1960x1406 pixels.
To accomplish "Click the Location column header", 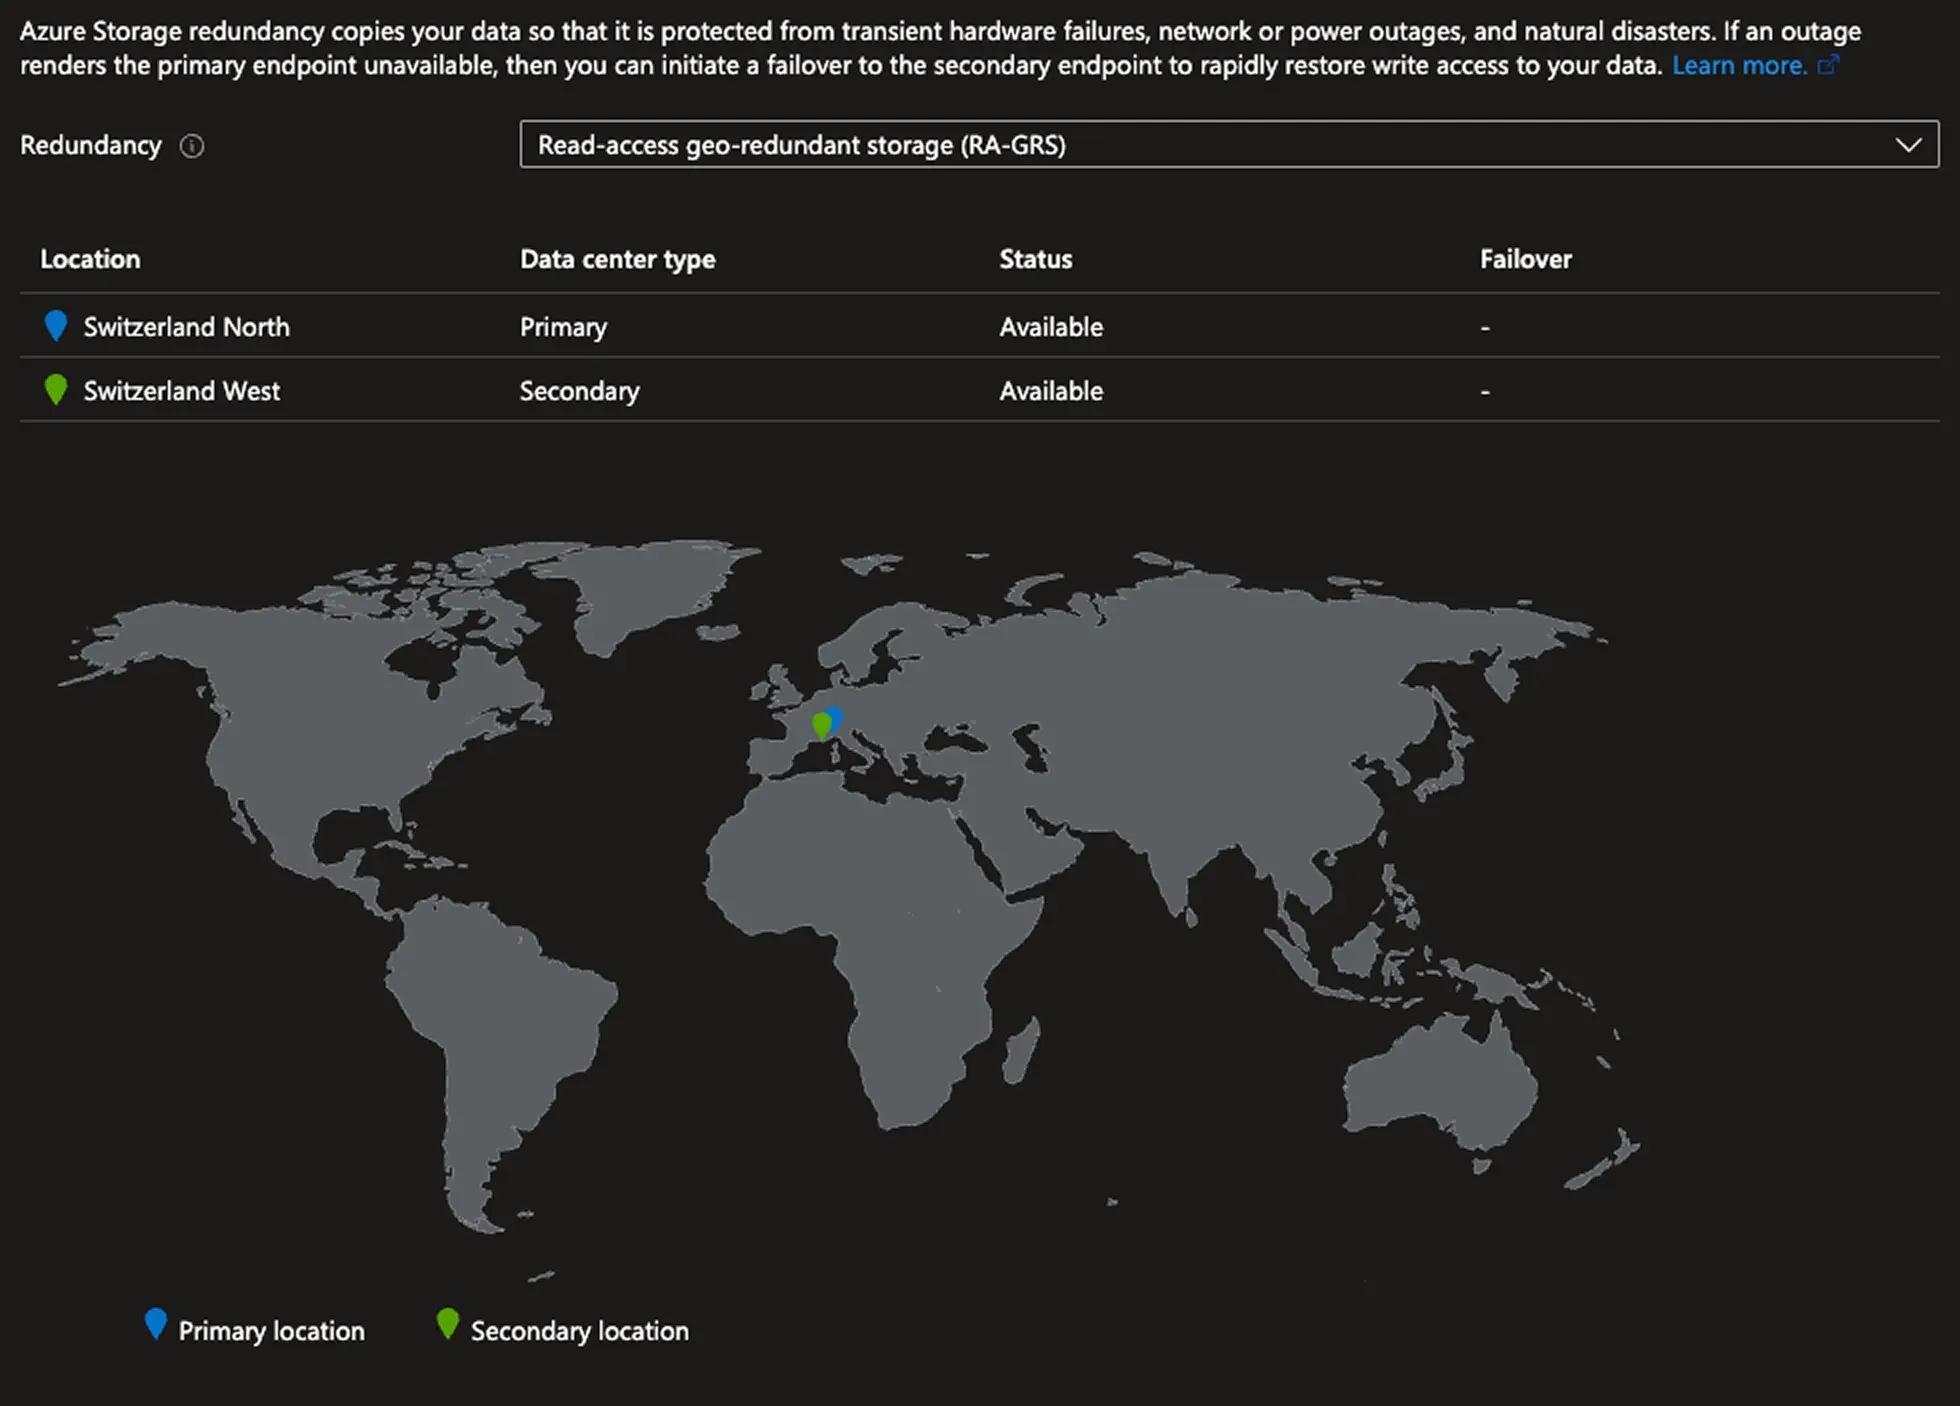I will click(x=90, y=258).
